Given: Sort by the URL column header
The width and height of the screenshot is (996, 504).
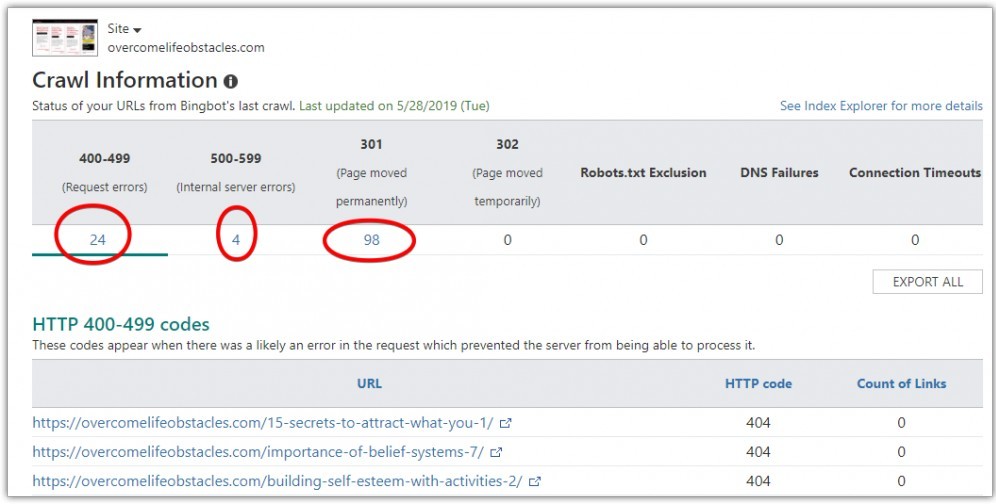Looking at the screenshot, I should coord(369,383).
